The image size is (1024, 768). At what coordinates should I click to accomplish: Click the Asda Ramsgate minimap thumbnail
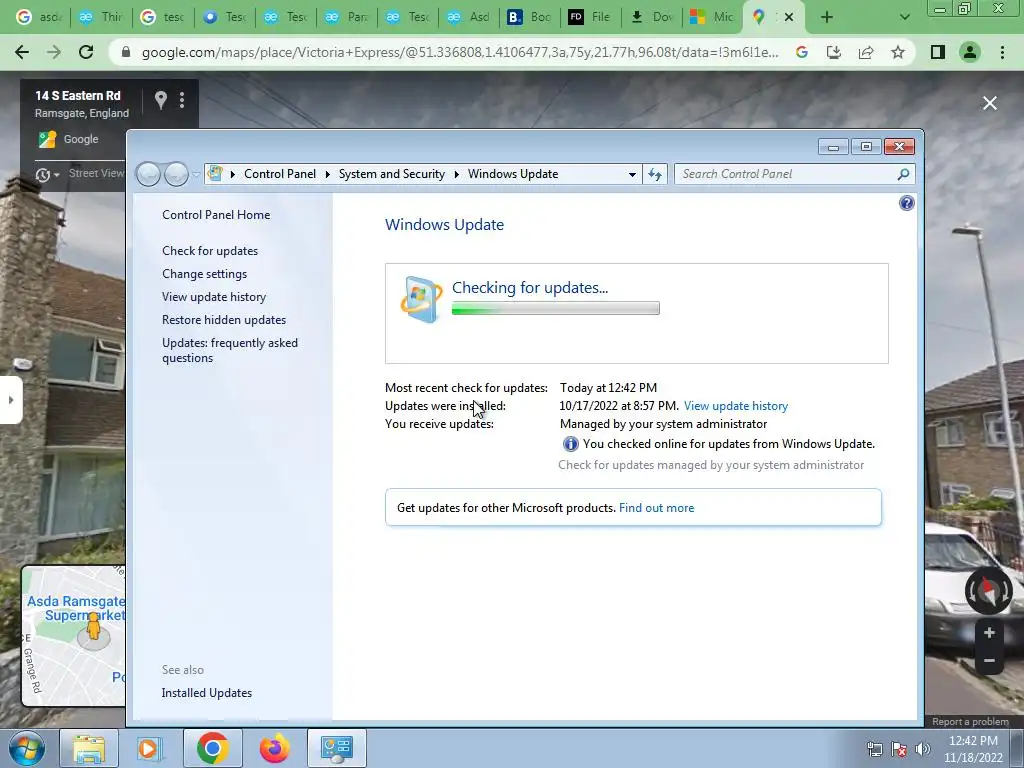[x=74, y=635]
